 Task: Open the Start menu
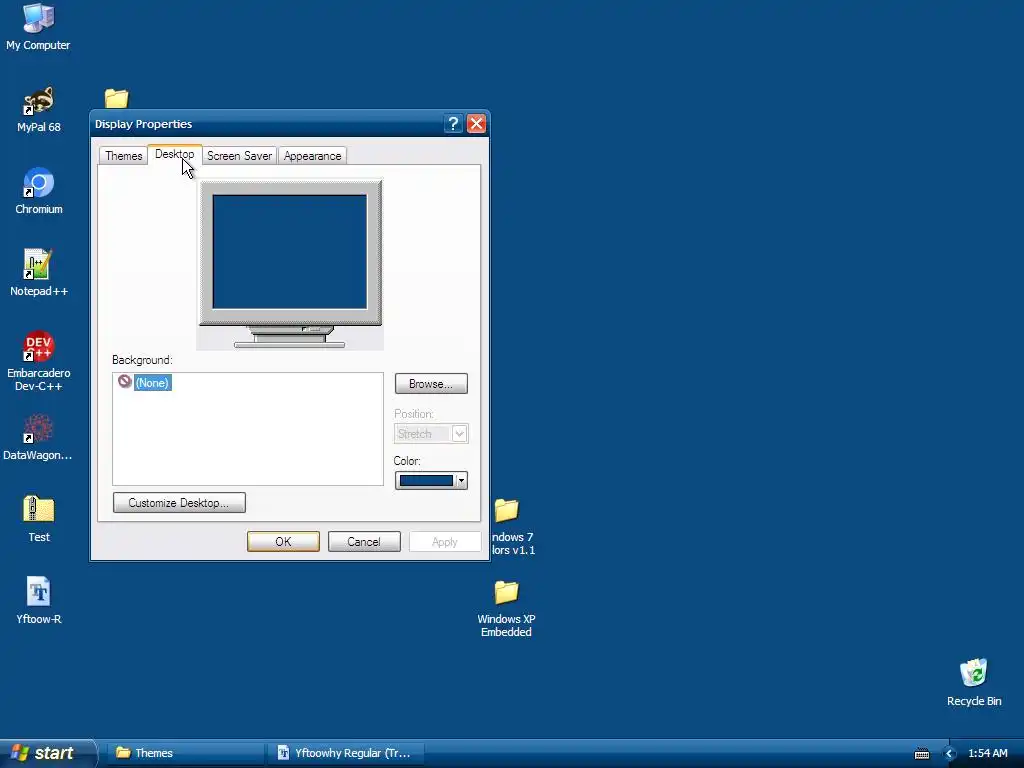point(47,754)
